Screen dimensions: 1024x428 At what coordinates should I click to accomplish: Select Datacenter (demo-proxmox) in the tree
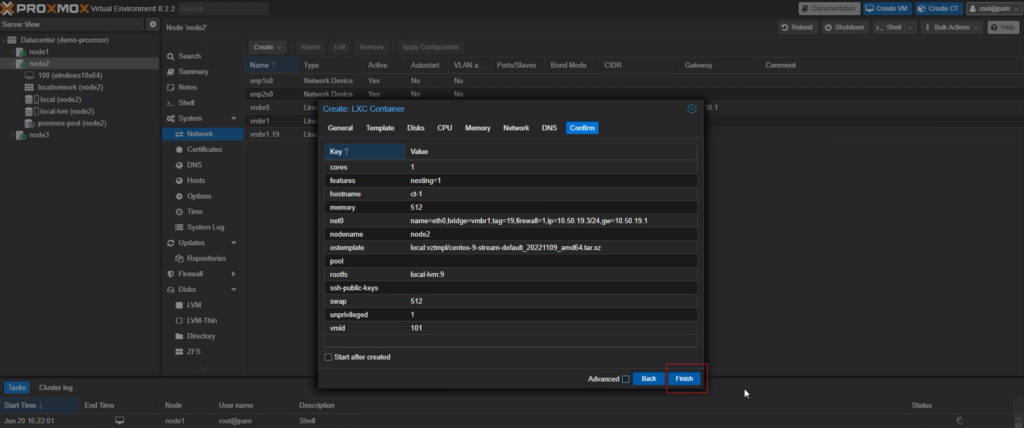coord(64,40)
